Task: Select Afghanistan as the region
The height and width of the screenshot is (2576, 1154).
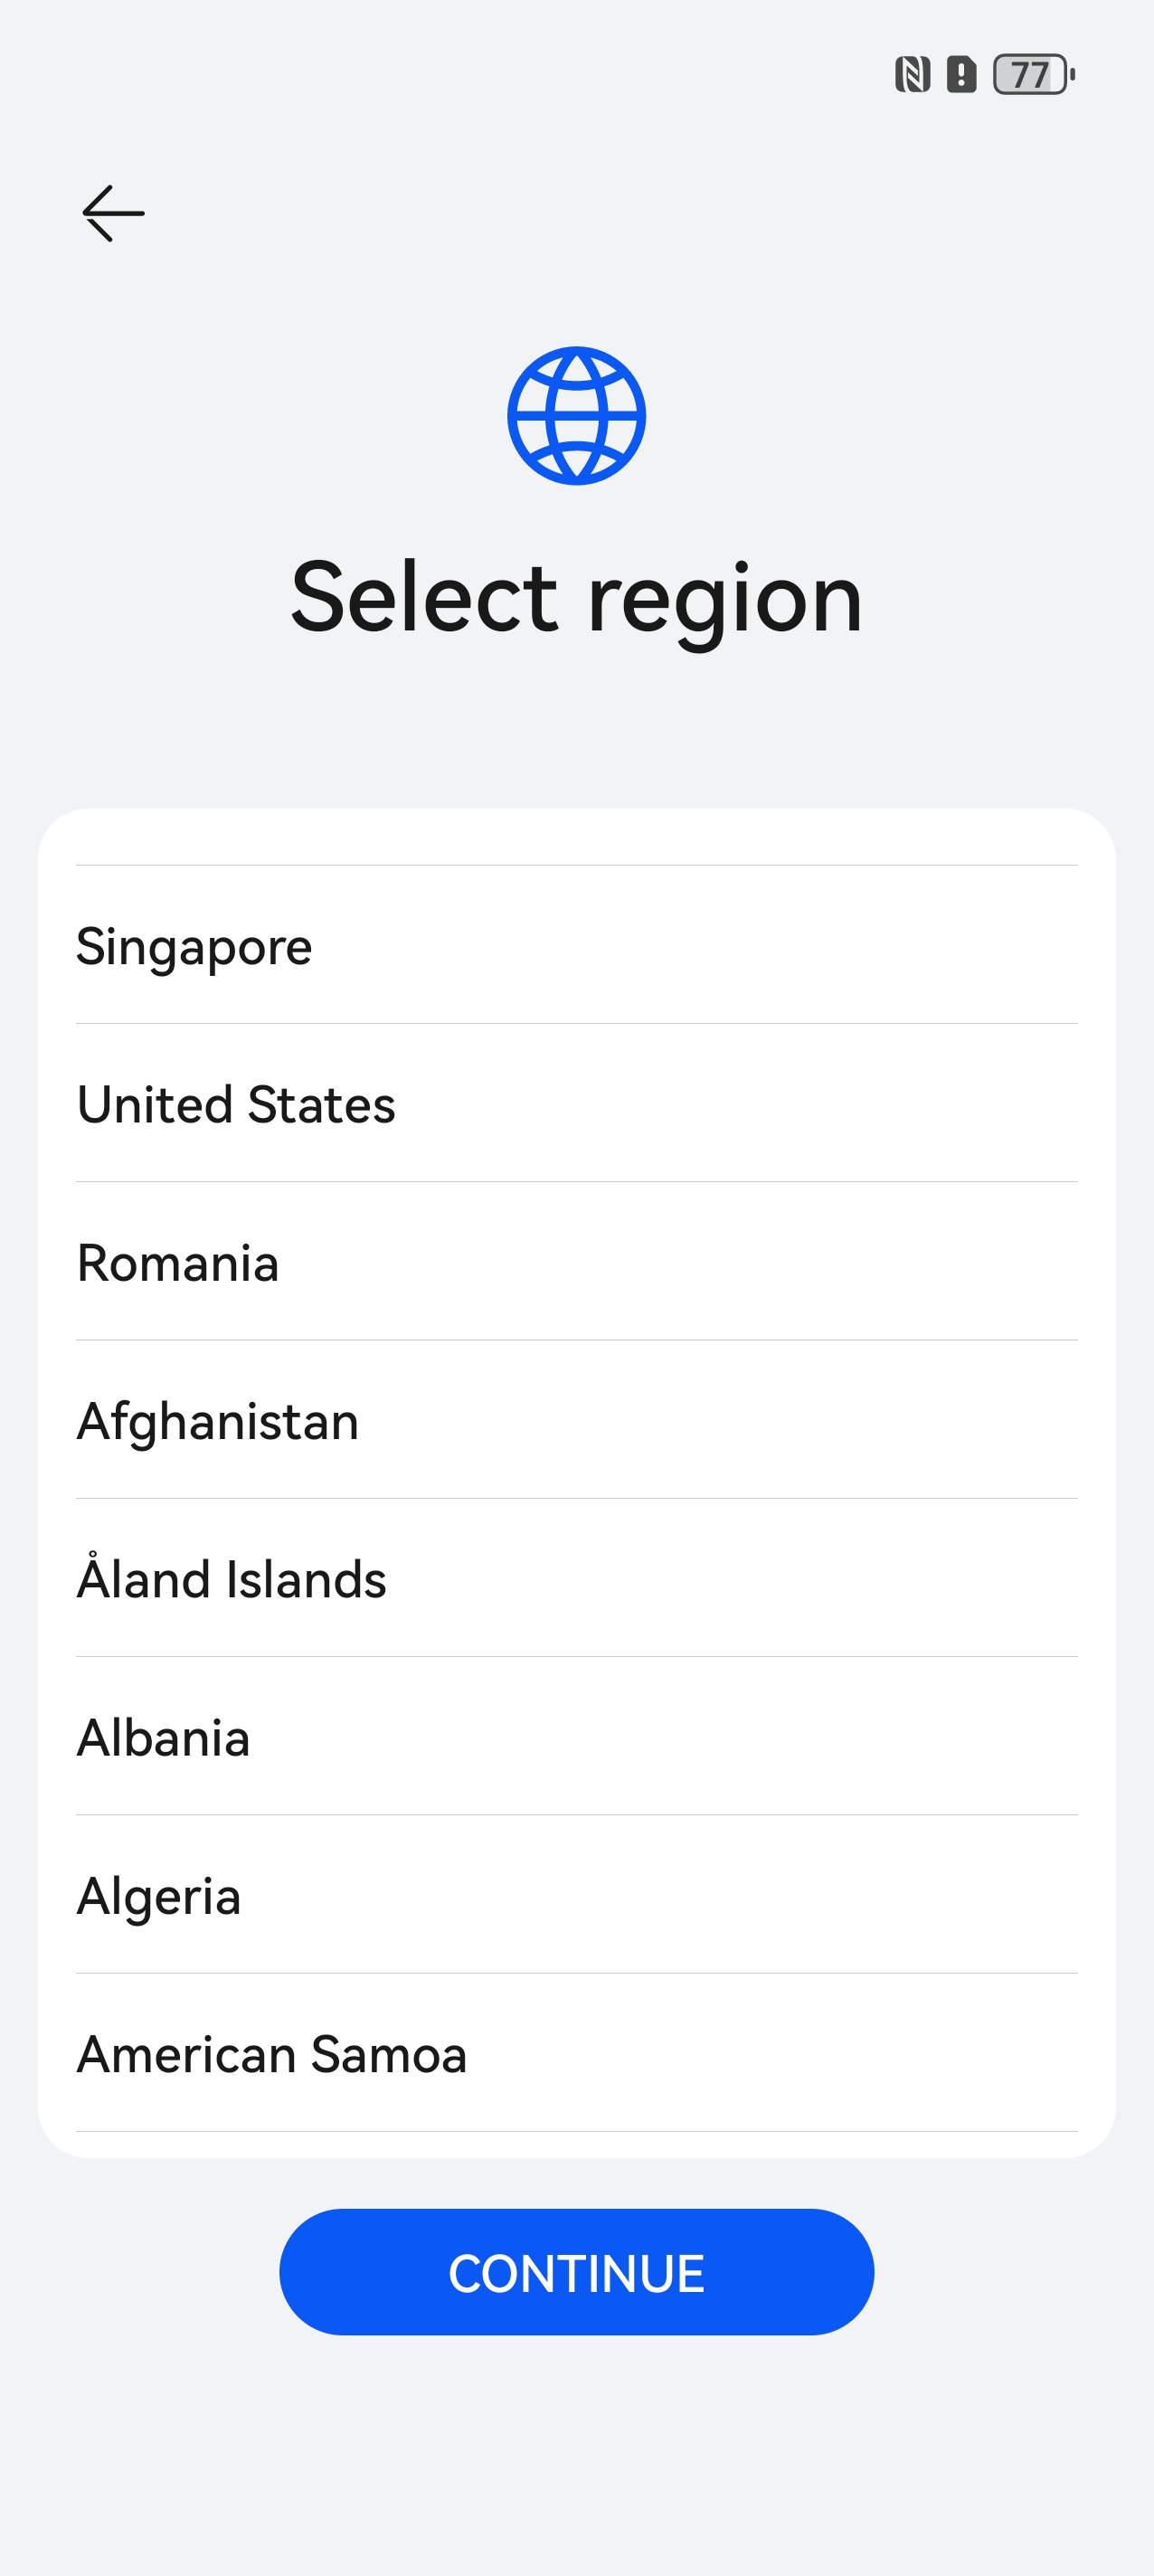Action: pyautogui.click(x=576, y=1420)
